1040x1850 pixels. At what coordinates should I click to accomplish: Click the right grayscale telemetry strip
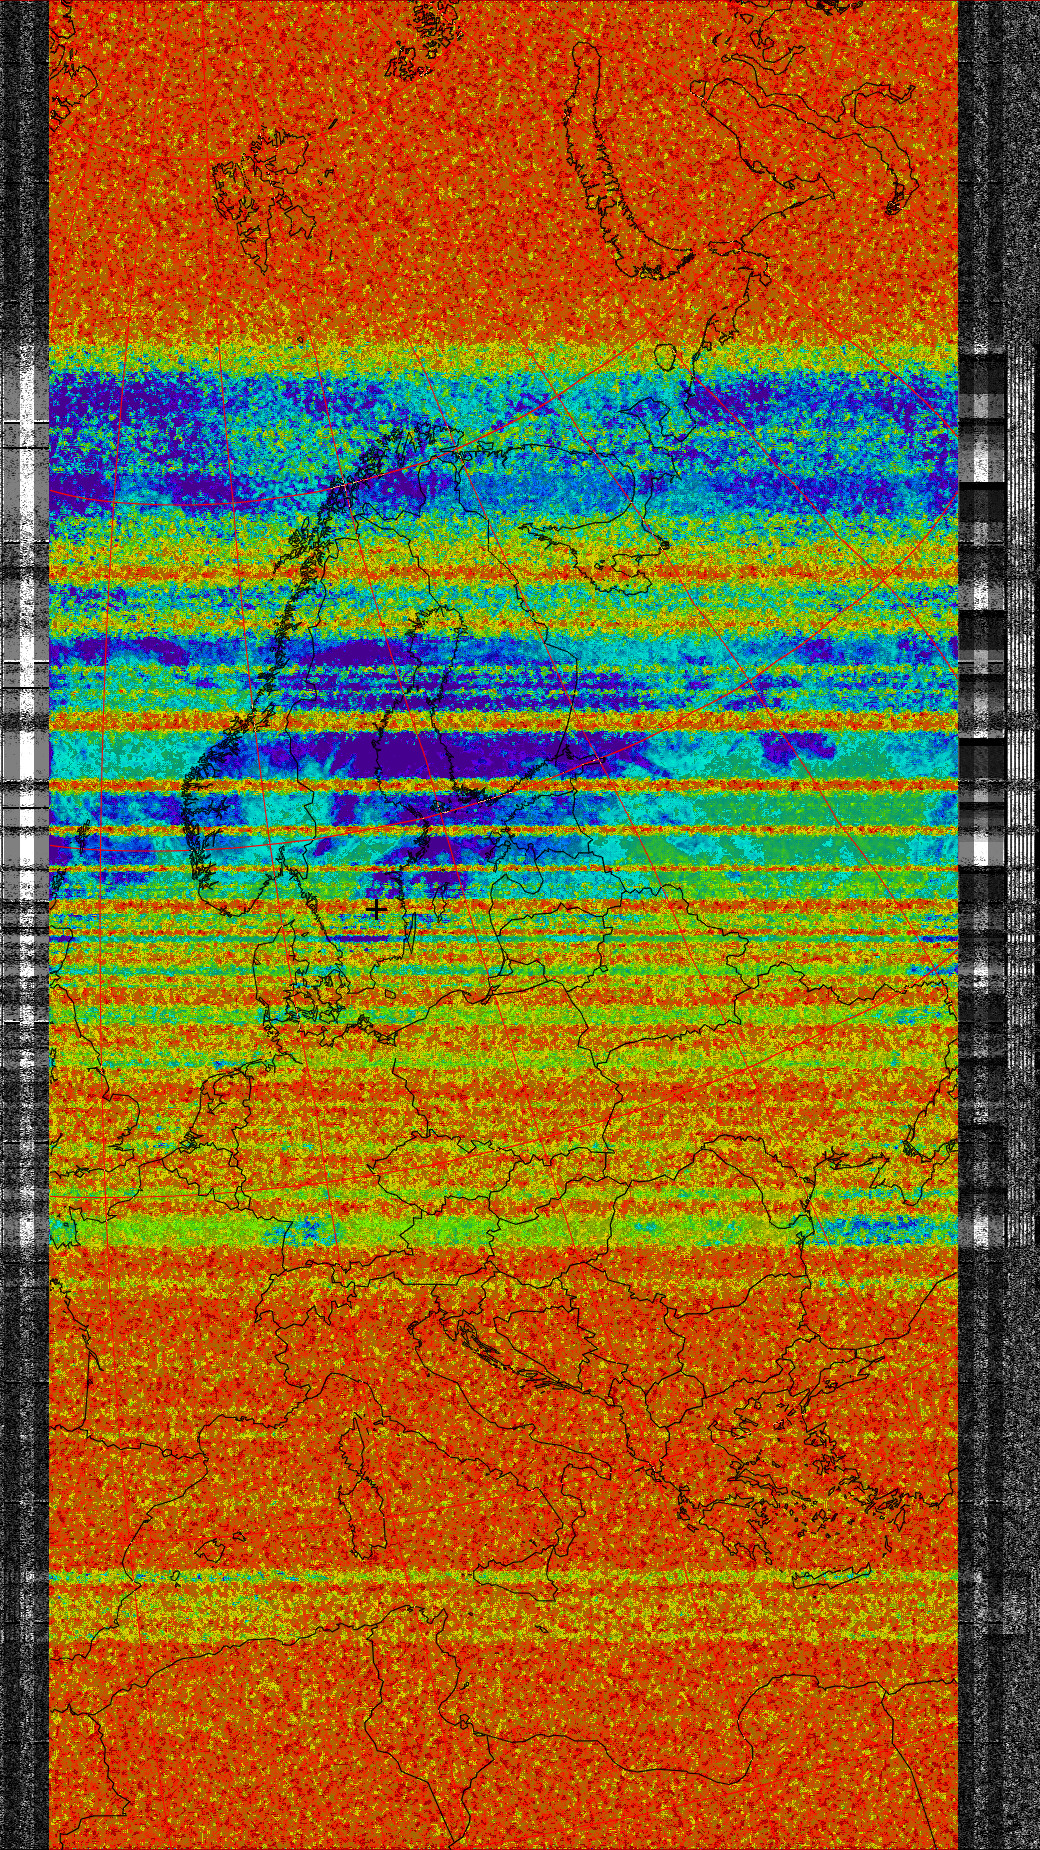pyautogui.click(x=998, y=900)
